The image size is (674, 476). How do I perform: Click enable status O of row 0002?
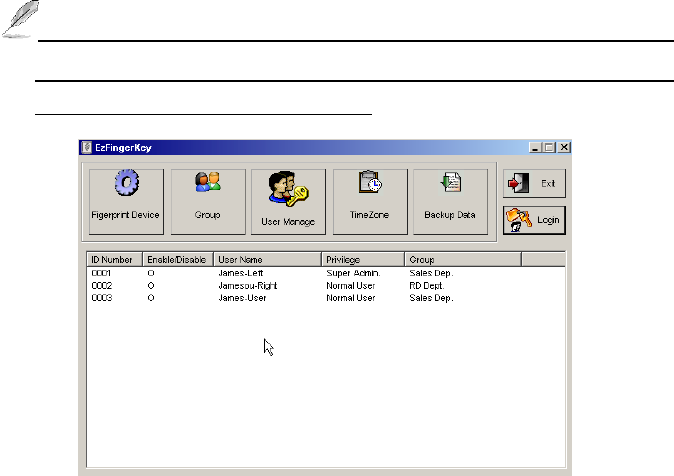pyautogui.click(x=151, y=286)
